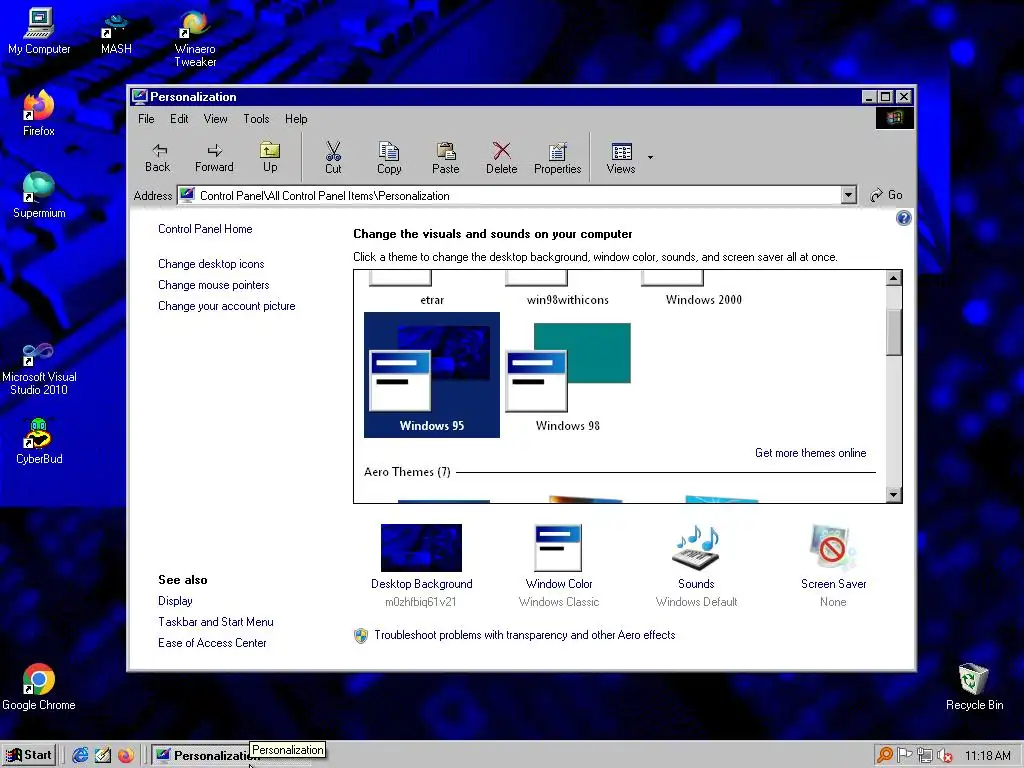Launch Firefox from quick launch
This screenshot has height=768, width=1024.
tap(126, 756)
